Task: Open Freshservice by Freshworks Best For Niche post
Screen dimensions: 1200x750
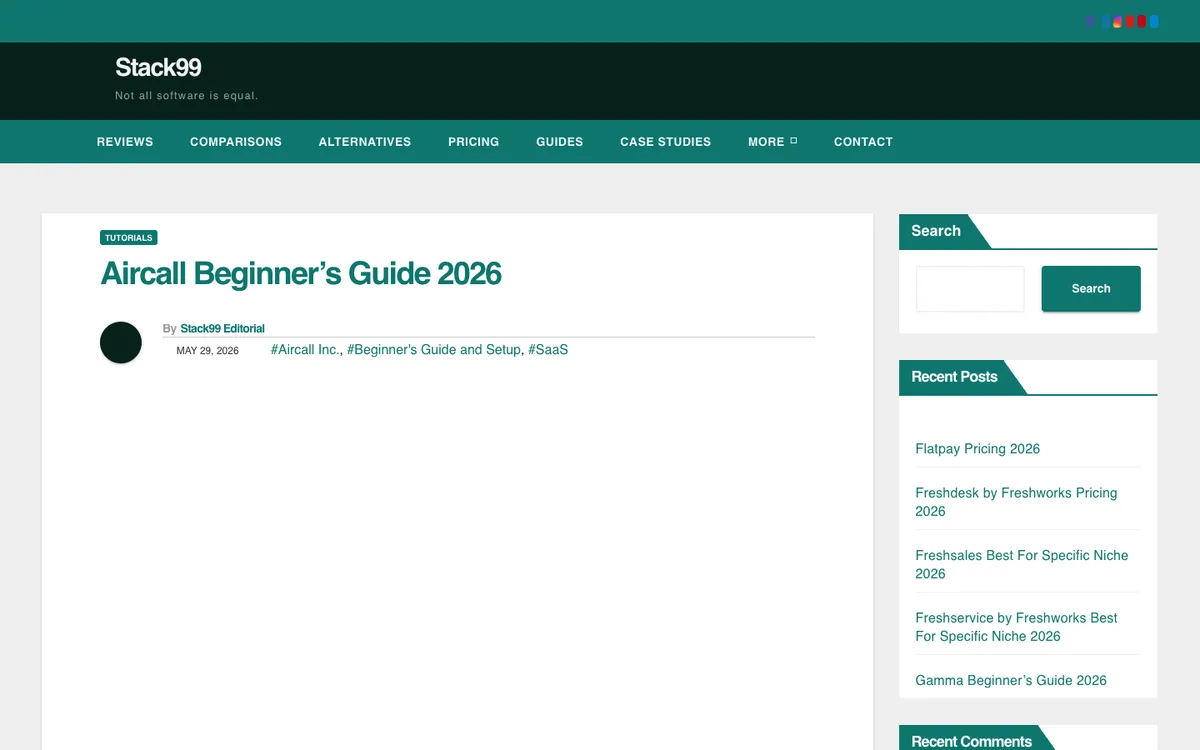Action: [x=1016, y=627]
